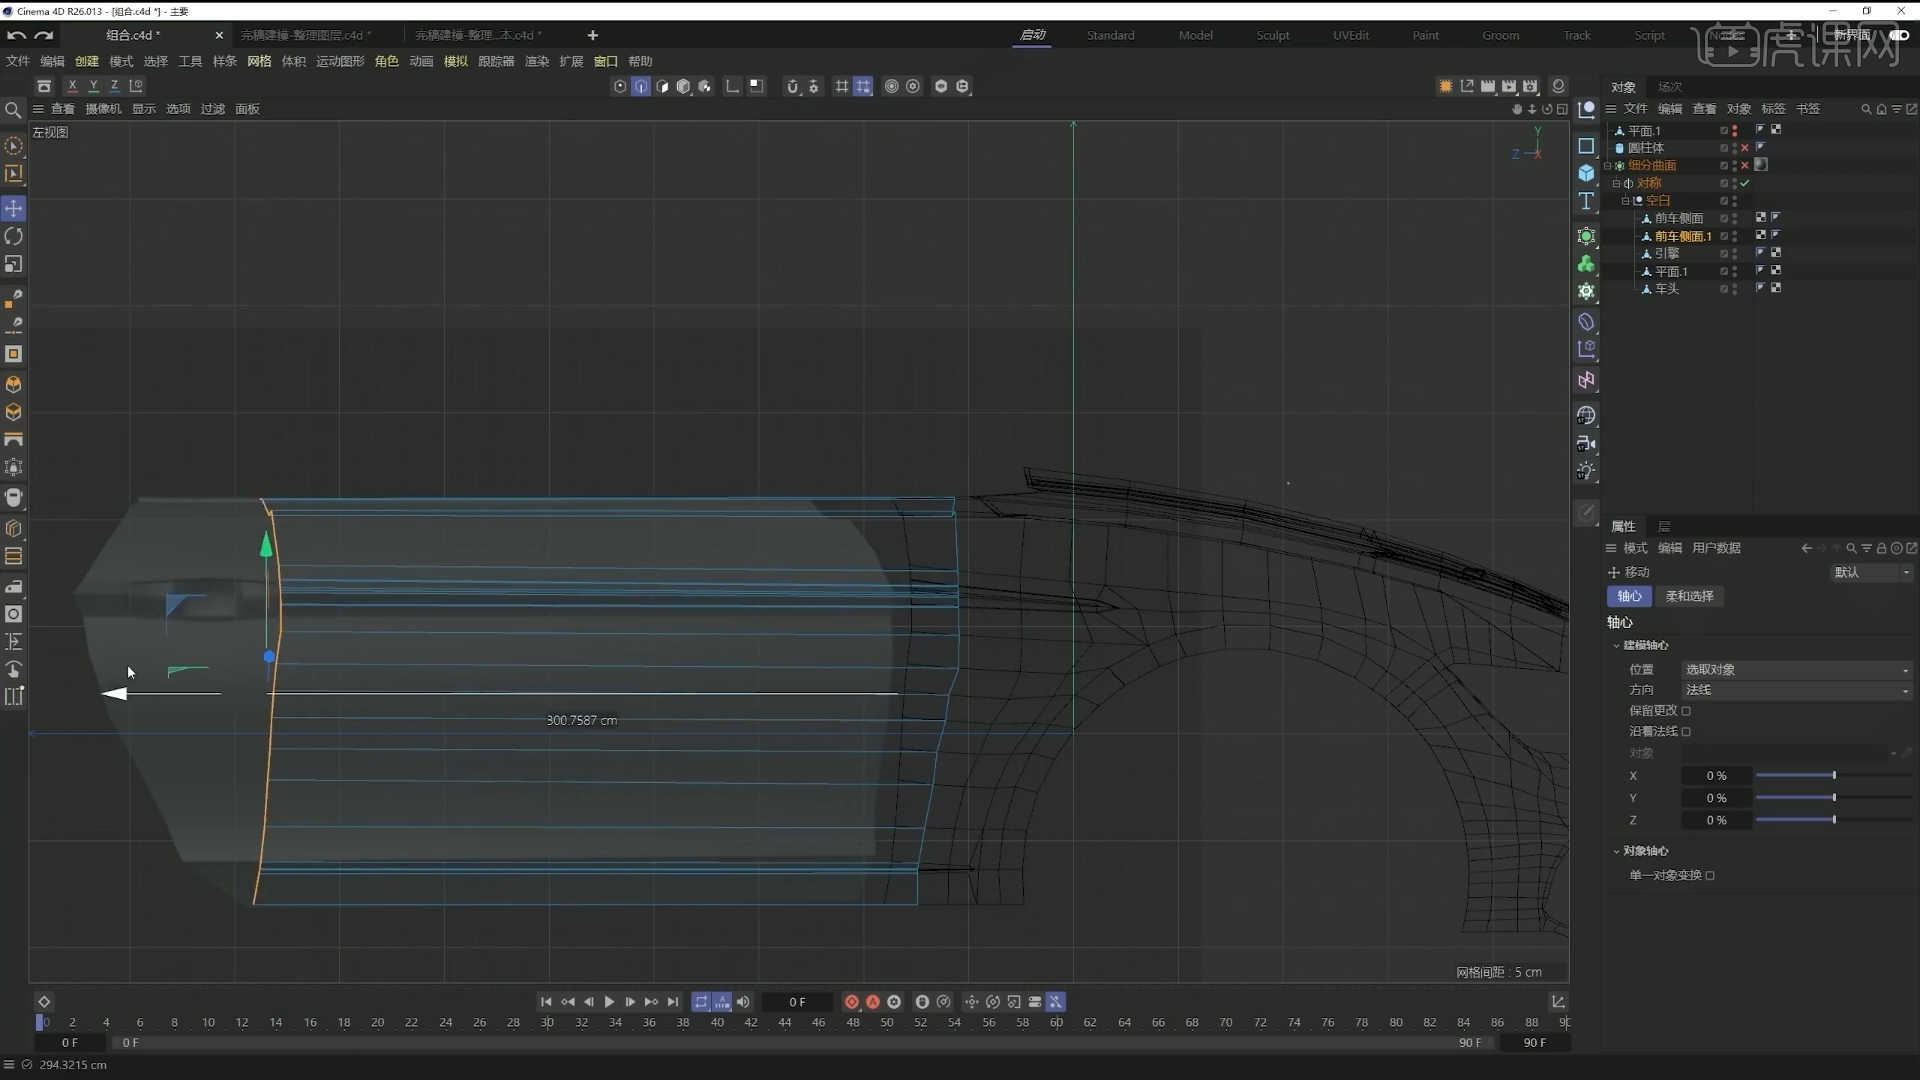The image size is (1920, 1080).
Task: Switch to the Sculpt layout tab
Action: coord(1272,35)
